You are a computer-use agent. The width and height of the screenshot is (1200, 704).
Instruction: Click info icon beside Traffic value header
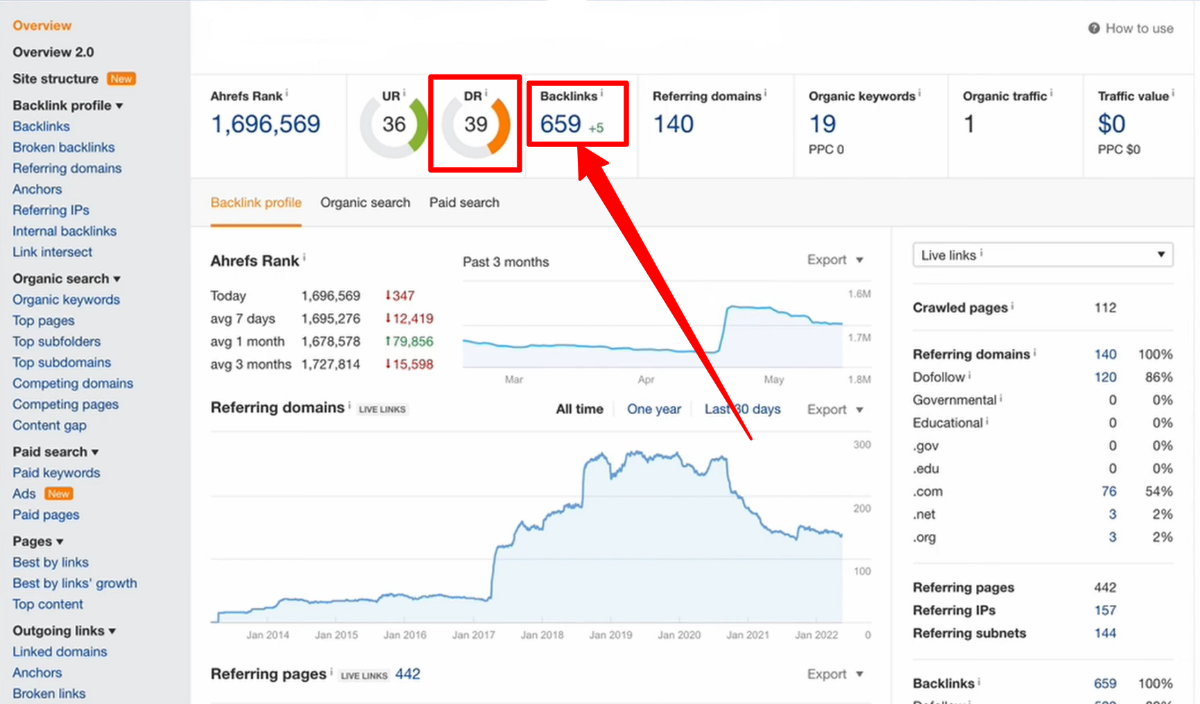(x=1173, y=93)
